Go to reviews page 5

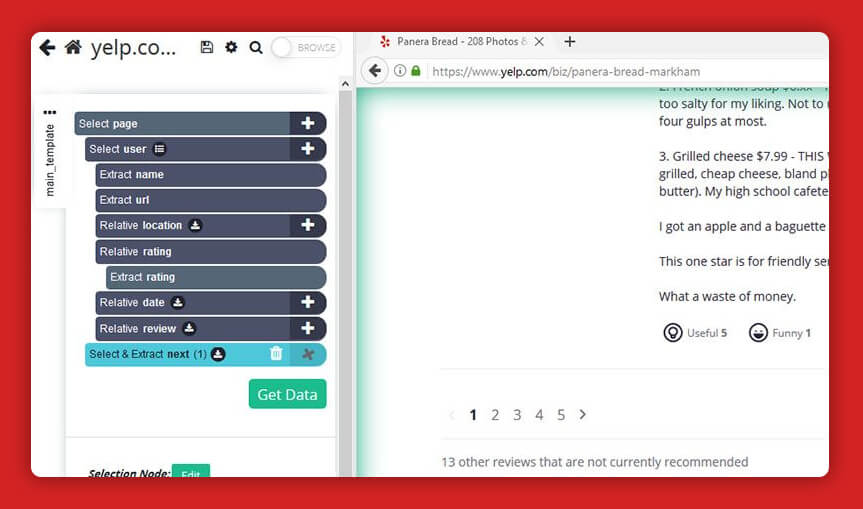coord(561,415)
